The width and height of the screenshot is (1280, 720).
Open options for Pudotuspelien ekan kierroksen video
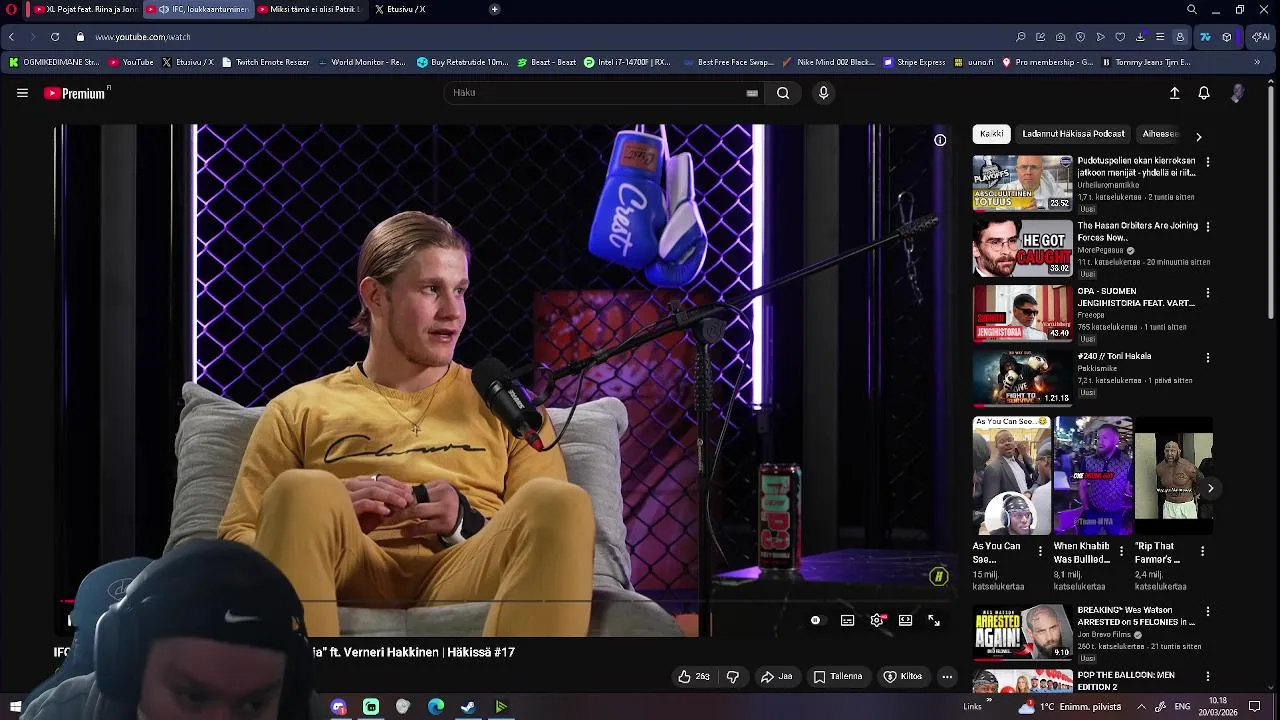tap(1208, 162)
